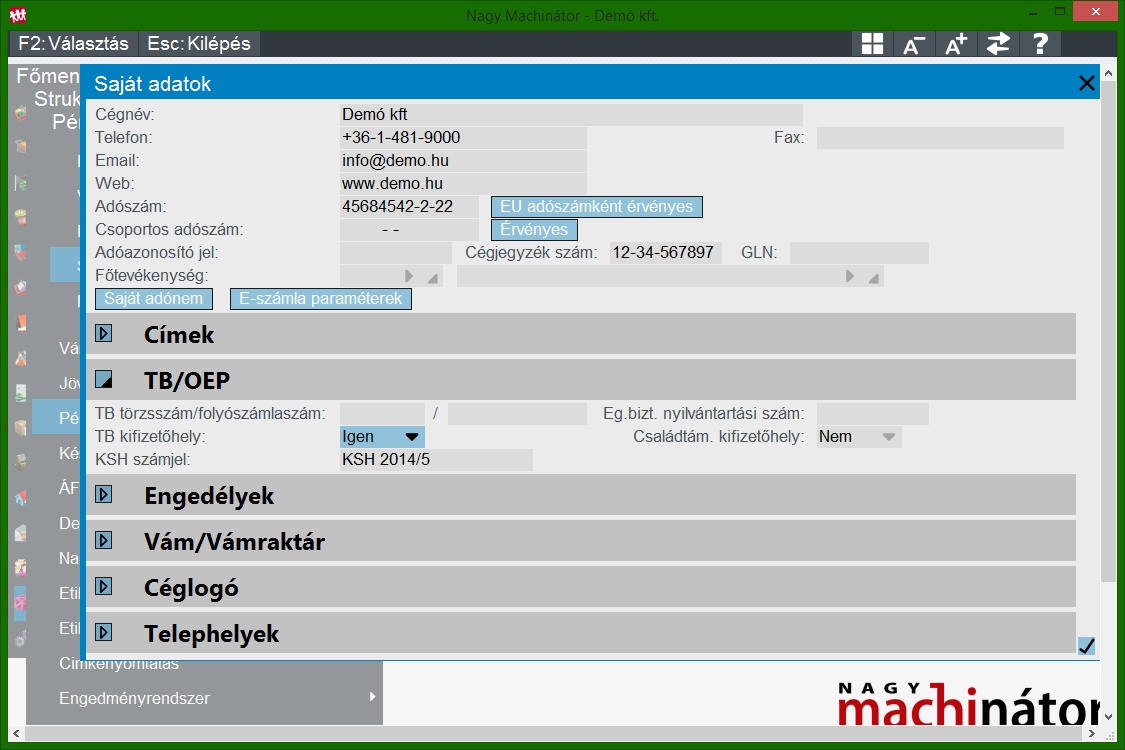Viewport: 1125px width, 750px height.
Task: Click F2: Választás menu item
Action: coord(73,43)
